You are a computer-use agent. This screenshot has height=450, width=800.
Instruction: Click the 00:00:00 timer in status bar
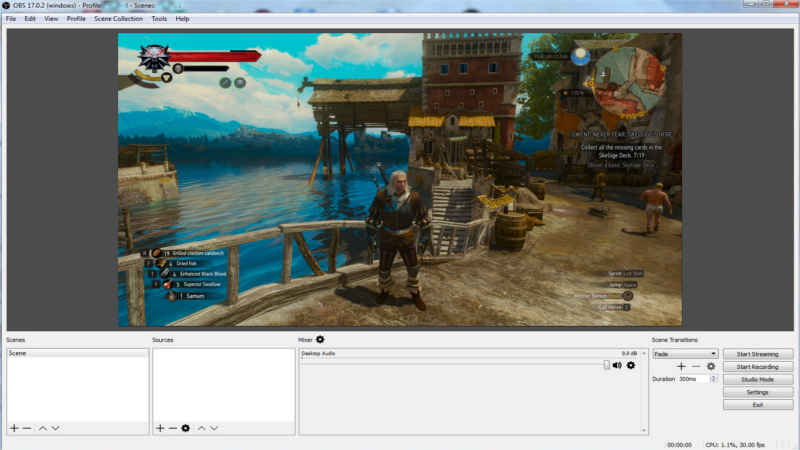point(679,445)
